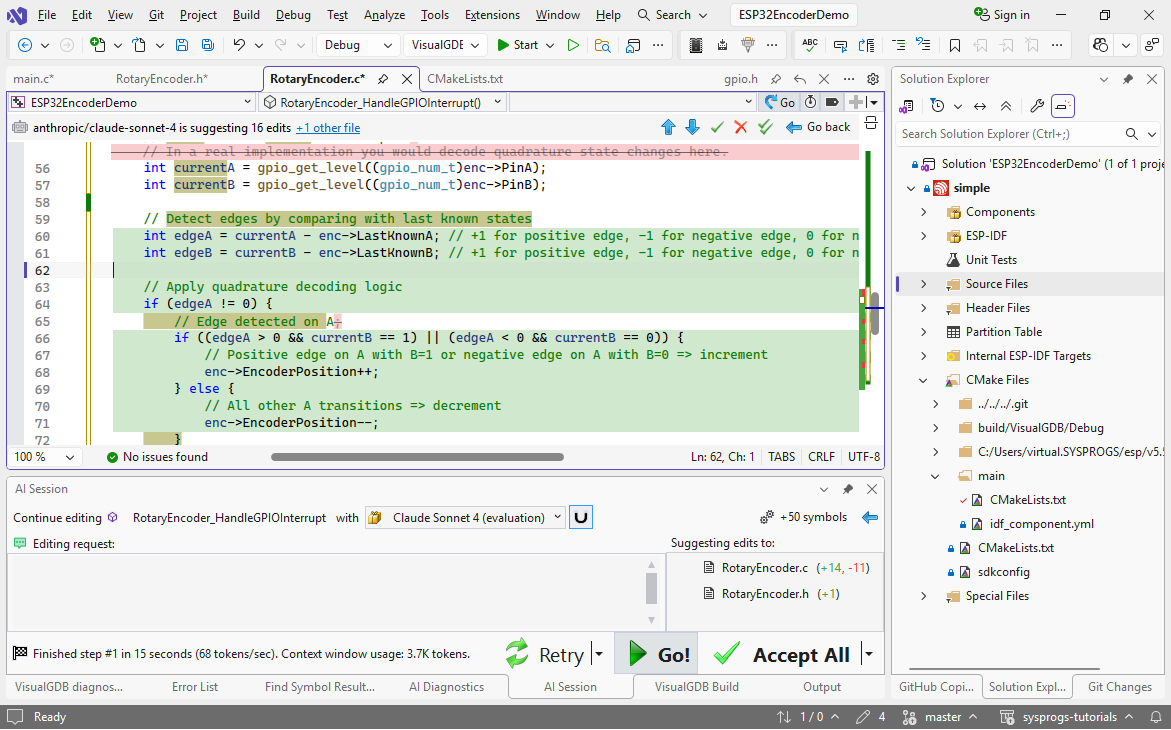Follow the '+1 other file' link

click(328, 128)
